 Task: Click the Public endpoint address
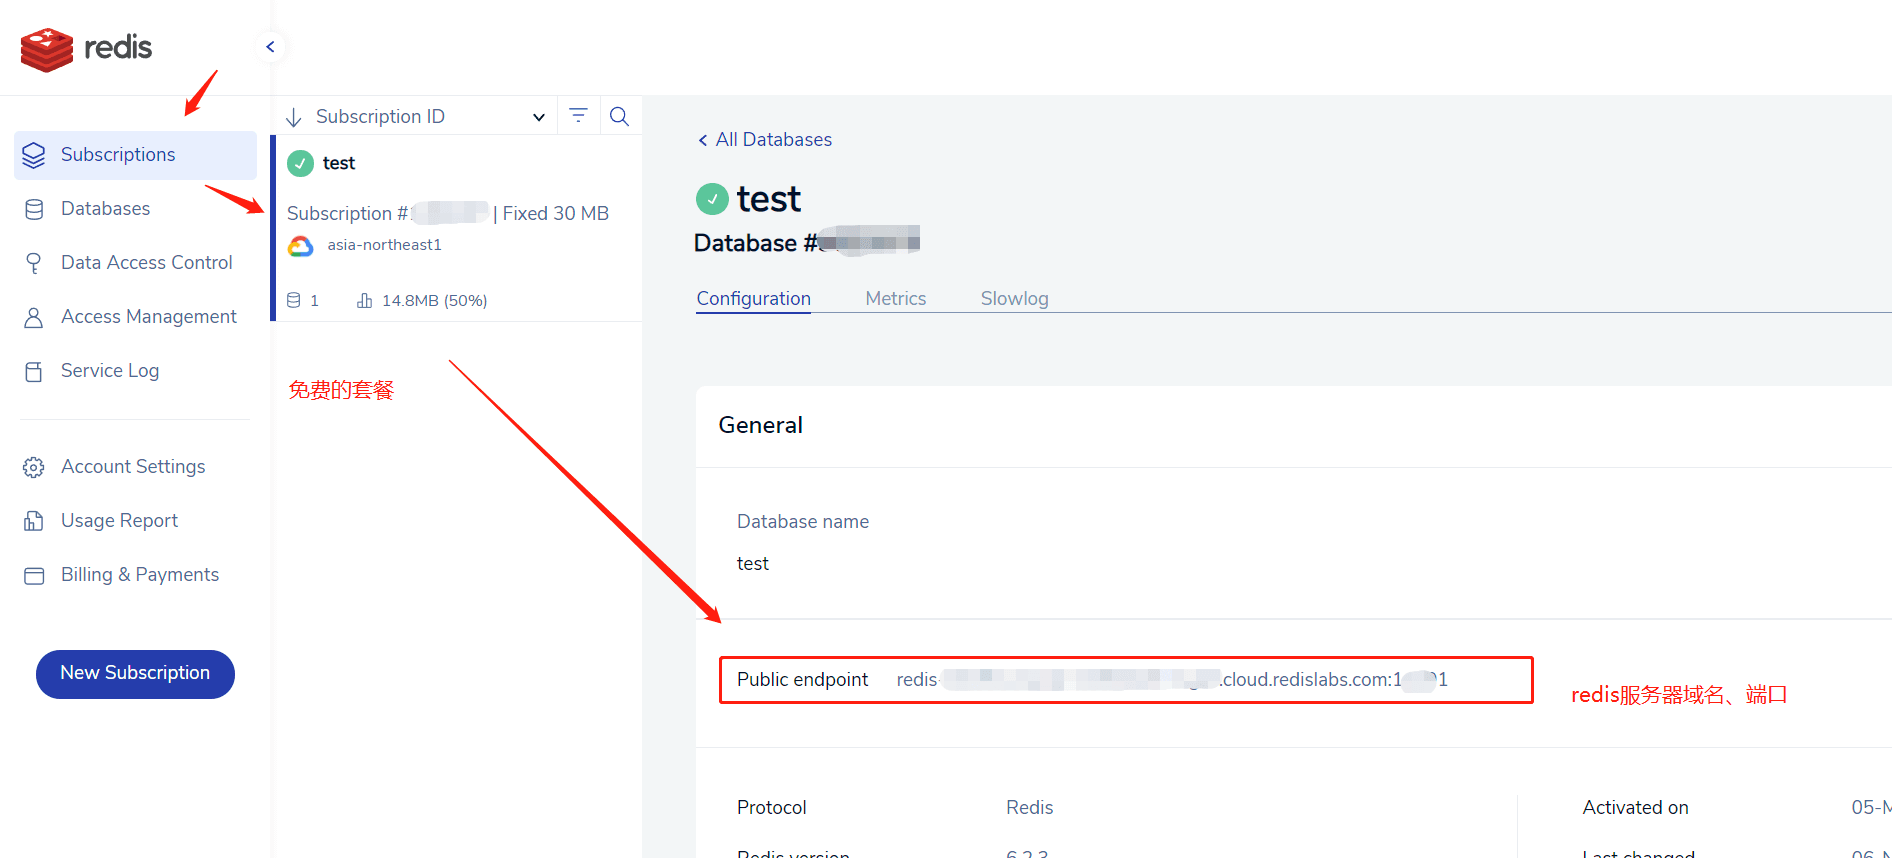pos(1172,680)
